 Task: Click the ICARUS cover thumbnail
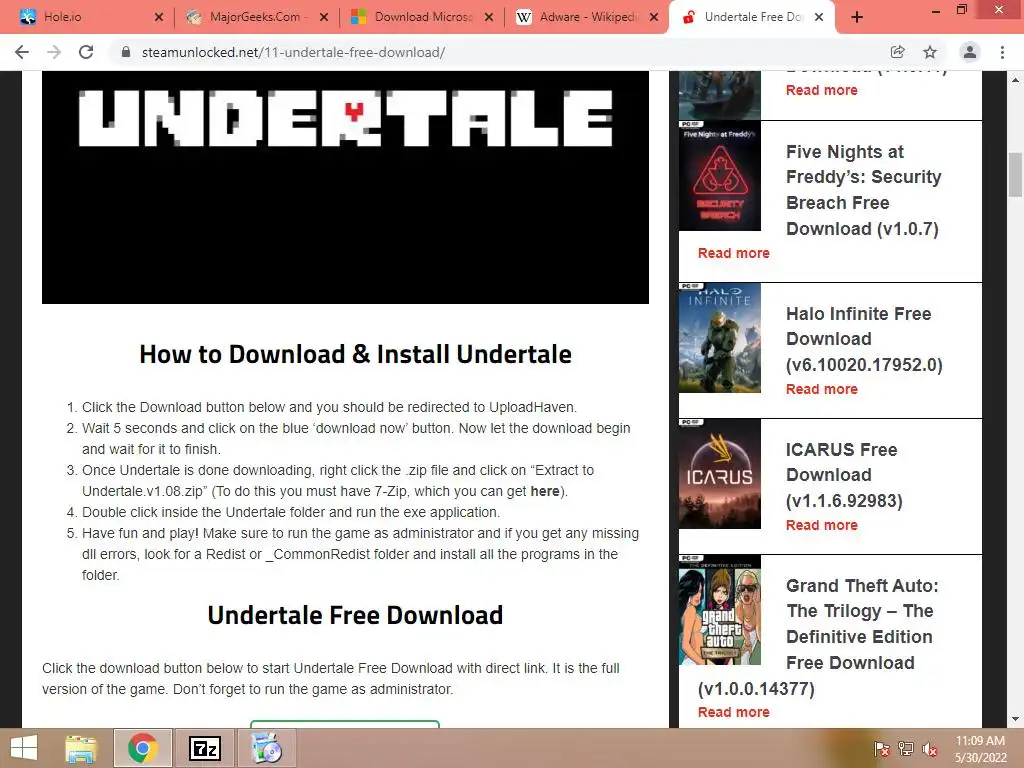coord(720,473)
